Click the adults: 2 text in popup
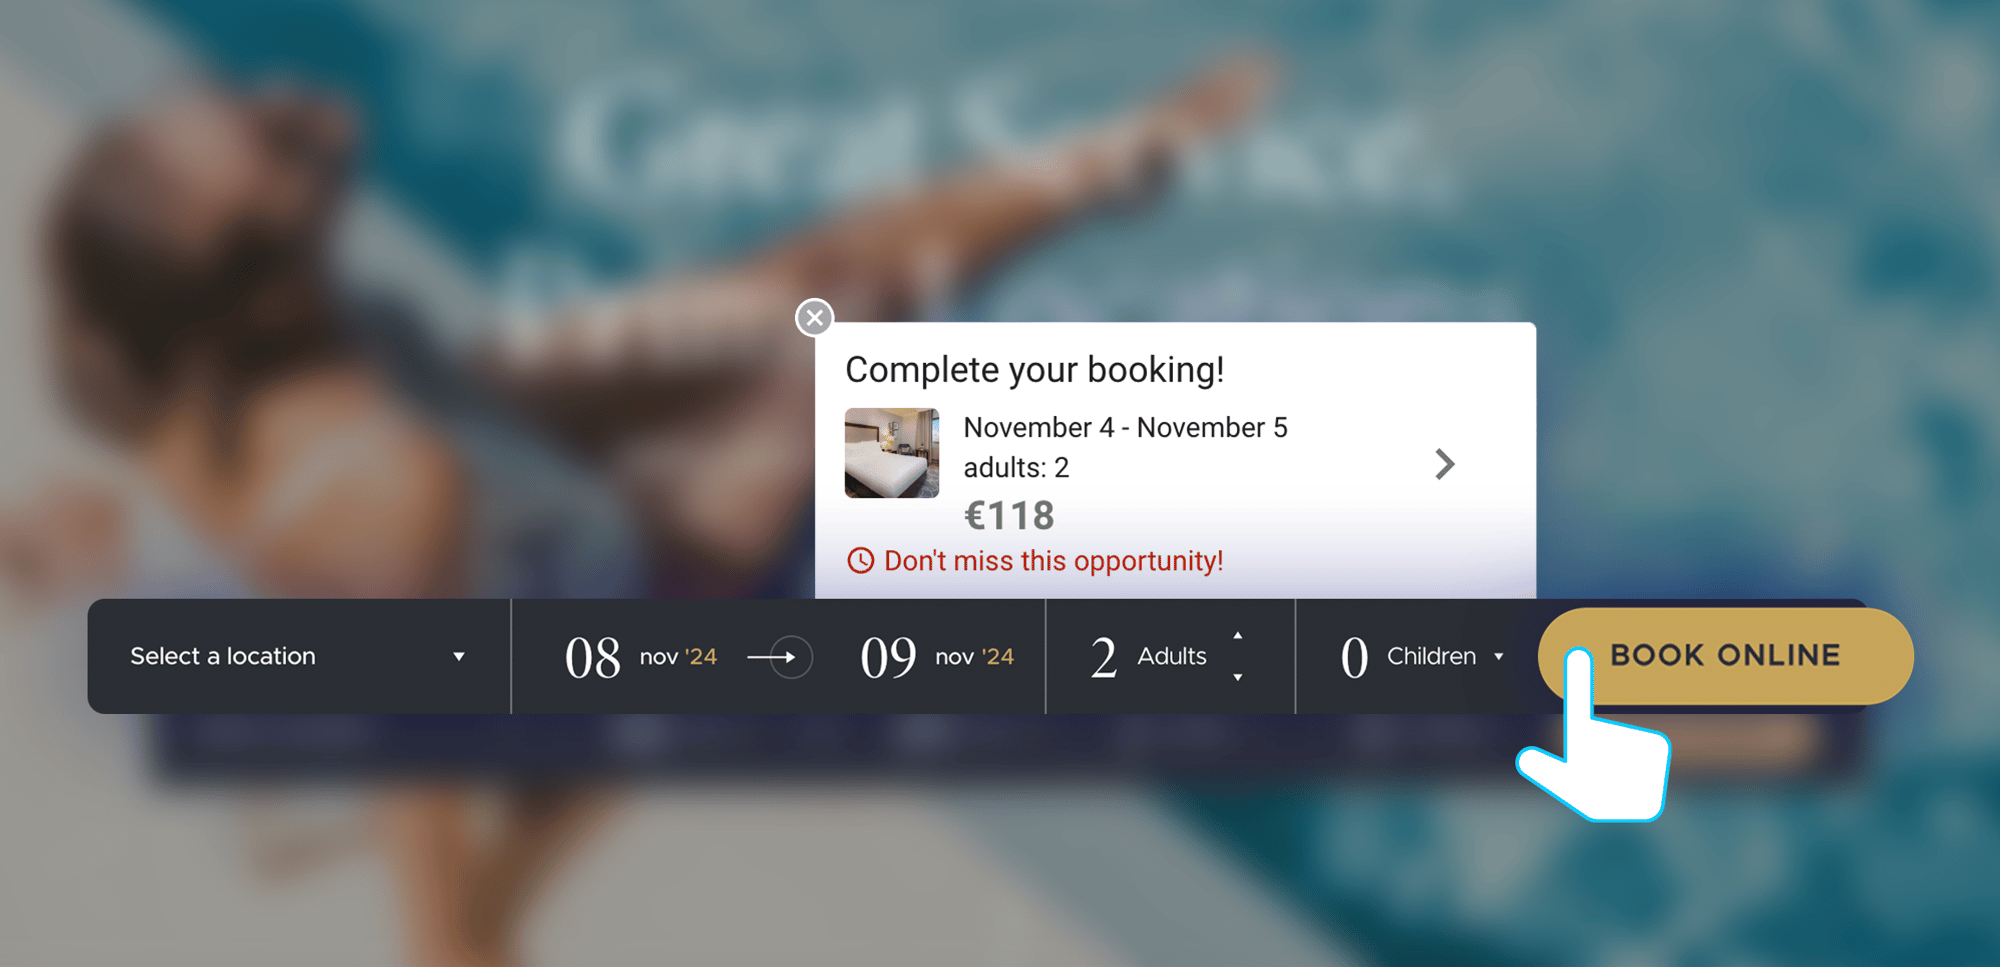This screenshot has width=2000, height=967. [x=1016, y=468]
